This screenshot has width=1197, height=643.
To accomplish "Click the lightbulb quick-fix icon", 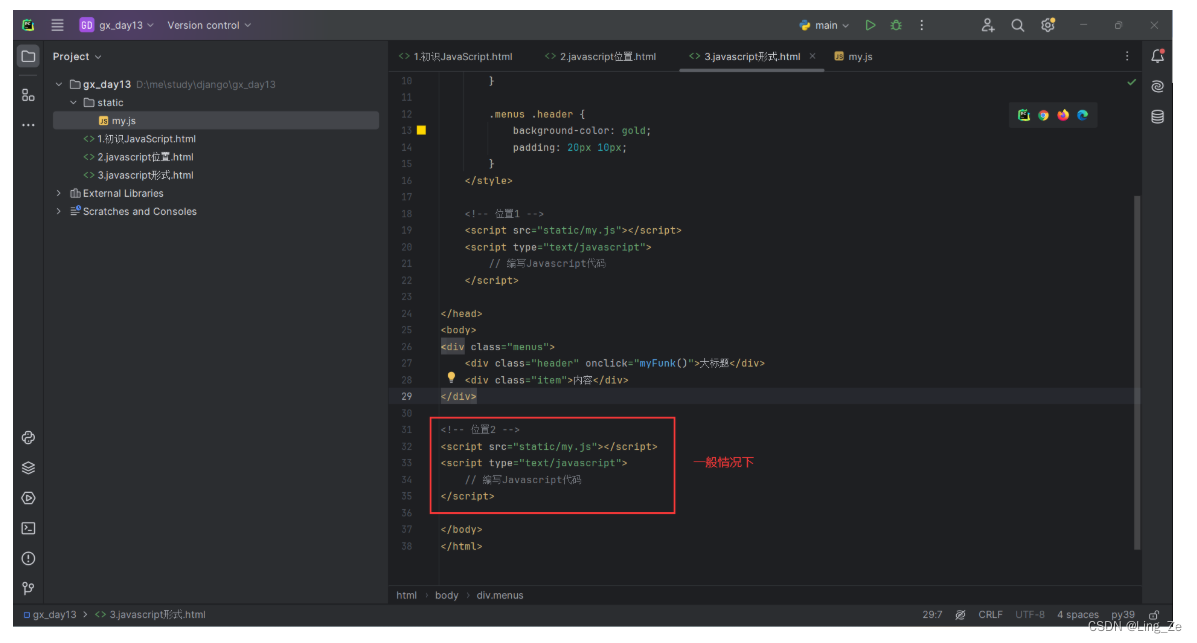I will (x=451, y=377).
